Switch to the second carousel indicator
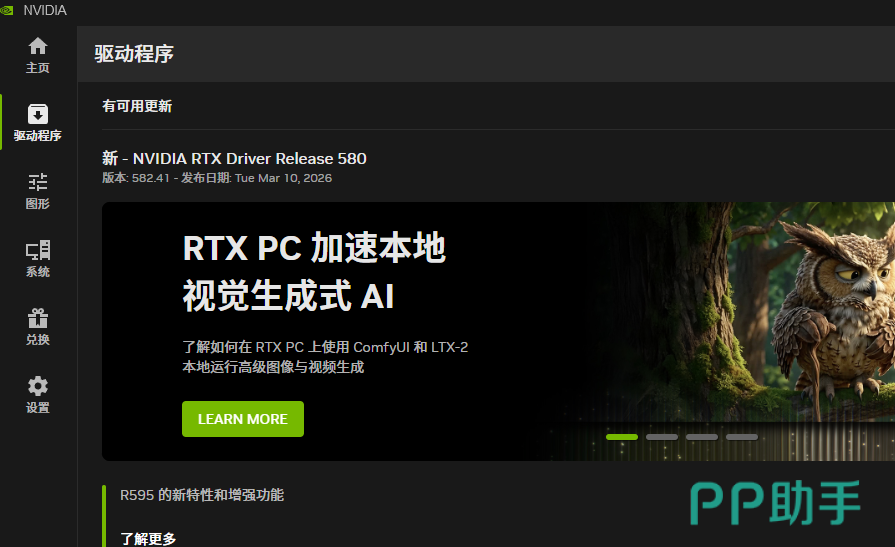Screen dimensions: 895x547 (x=662, y=437)
